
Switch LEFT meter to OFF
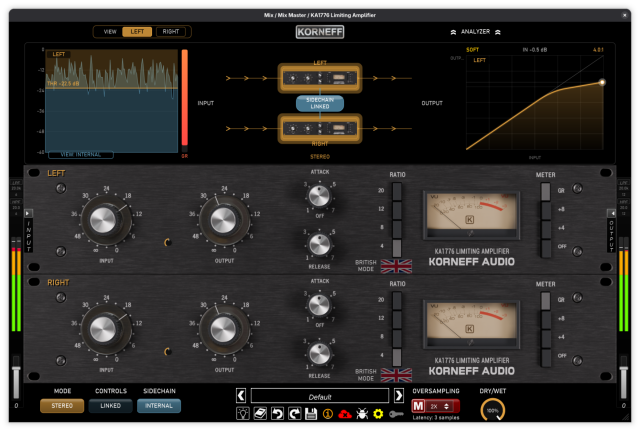545,247
